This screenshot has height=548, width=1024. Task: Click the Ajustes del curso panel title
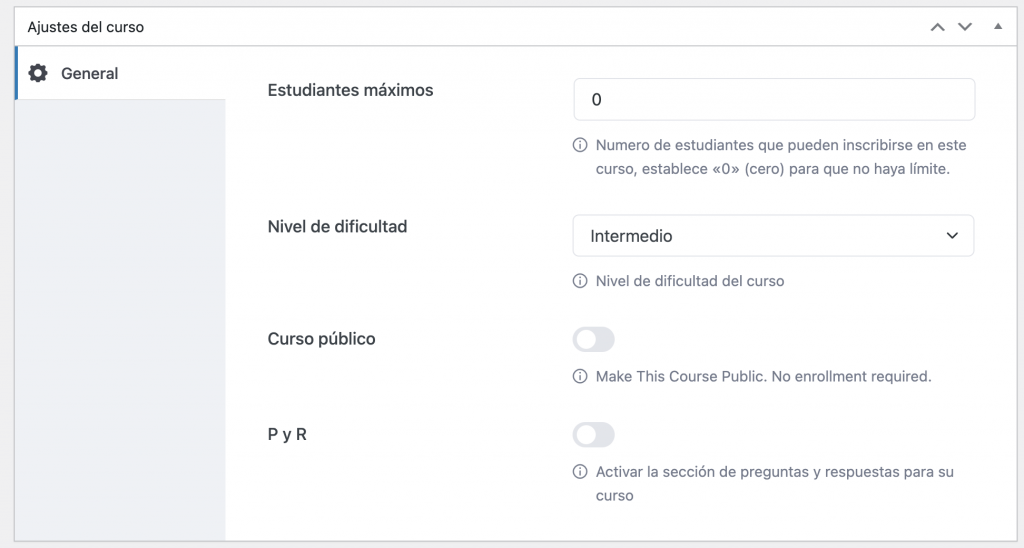coord(86,27)
